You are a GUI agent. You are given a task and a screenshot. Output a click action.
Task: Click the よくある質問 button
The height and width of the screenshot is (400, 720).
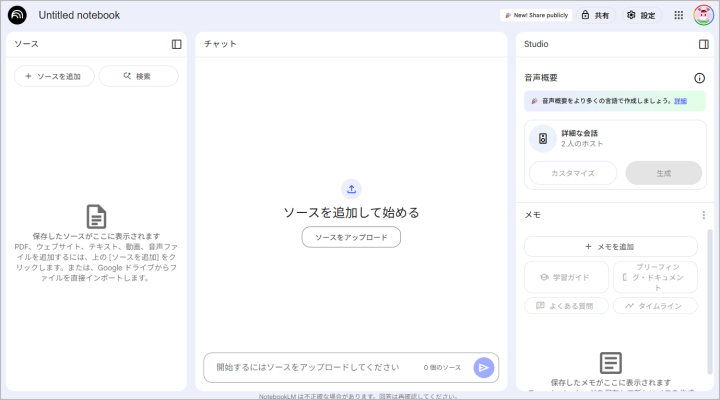[x=566, y=306]
